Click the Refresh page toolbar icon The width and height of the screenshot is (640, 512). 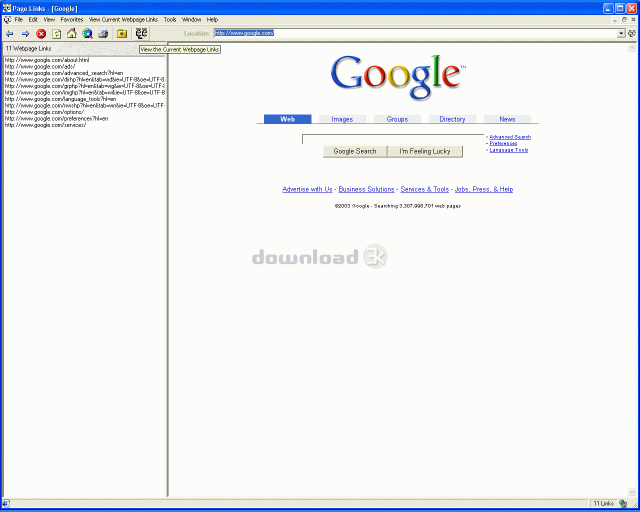pos(57,34)
